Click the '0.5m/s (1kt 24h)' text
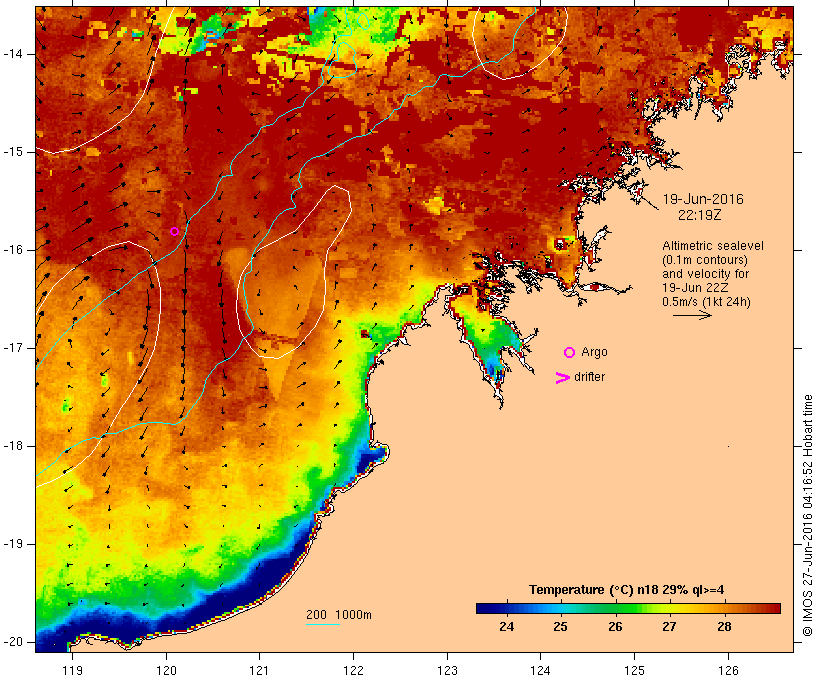This screenshot has width=820, height=680. [706, 302]
